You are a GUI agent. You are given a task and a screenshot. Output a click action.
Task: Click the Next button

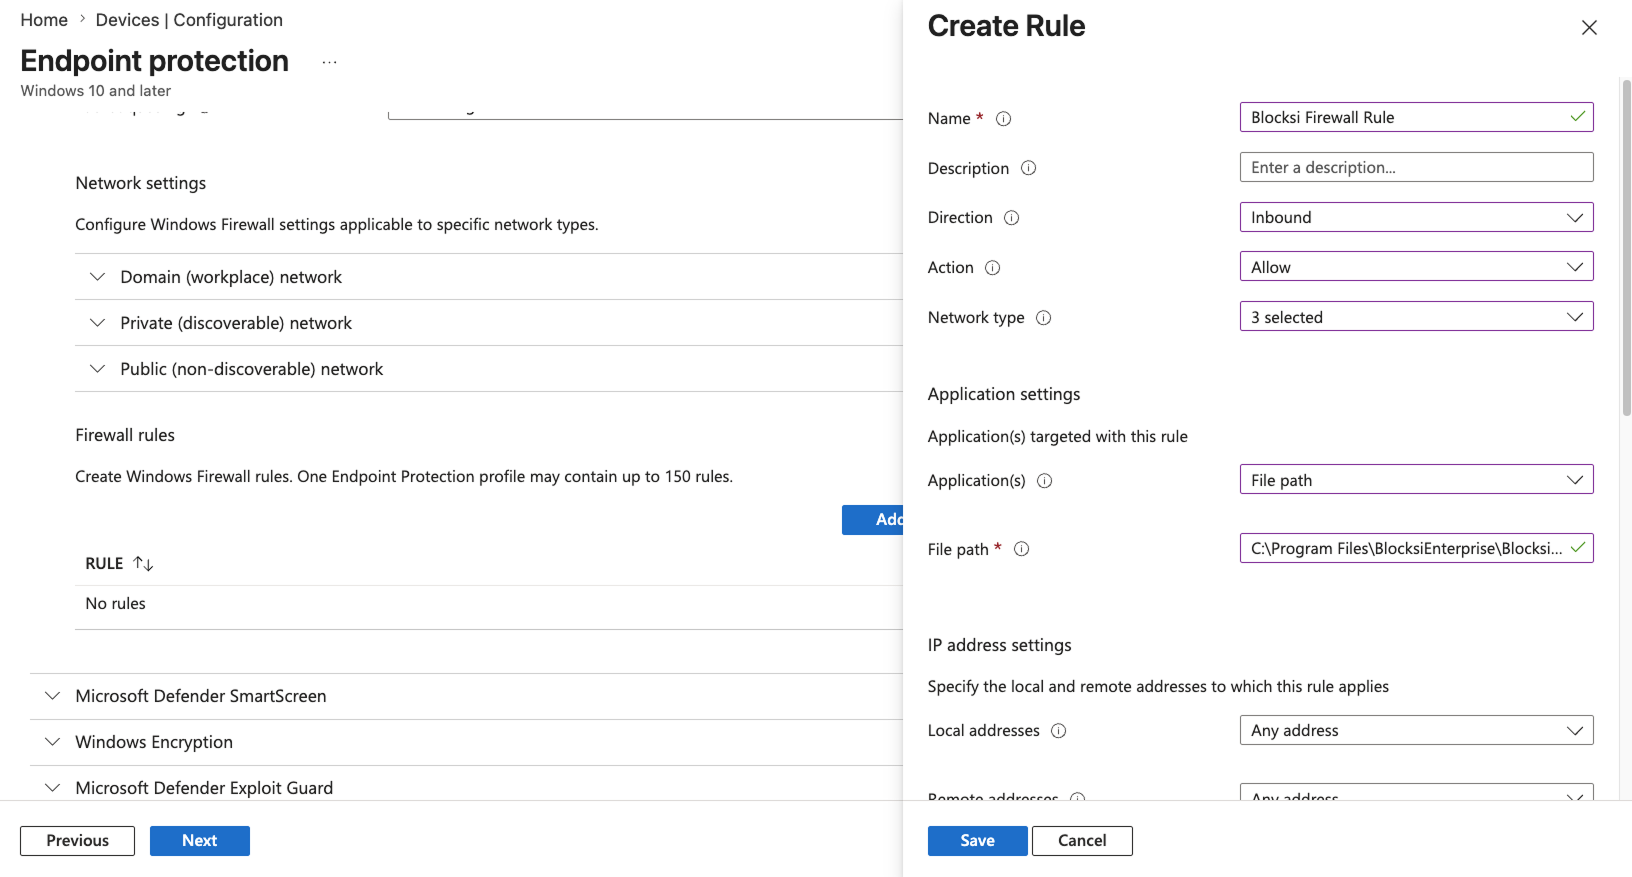point(200,841)
